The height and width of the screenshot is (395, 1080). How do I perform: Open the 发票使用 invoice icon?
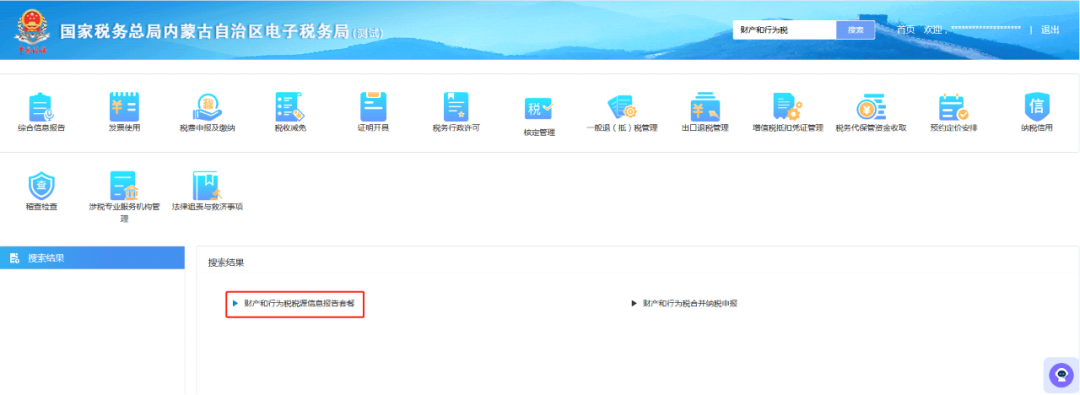[124, 107]
